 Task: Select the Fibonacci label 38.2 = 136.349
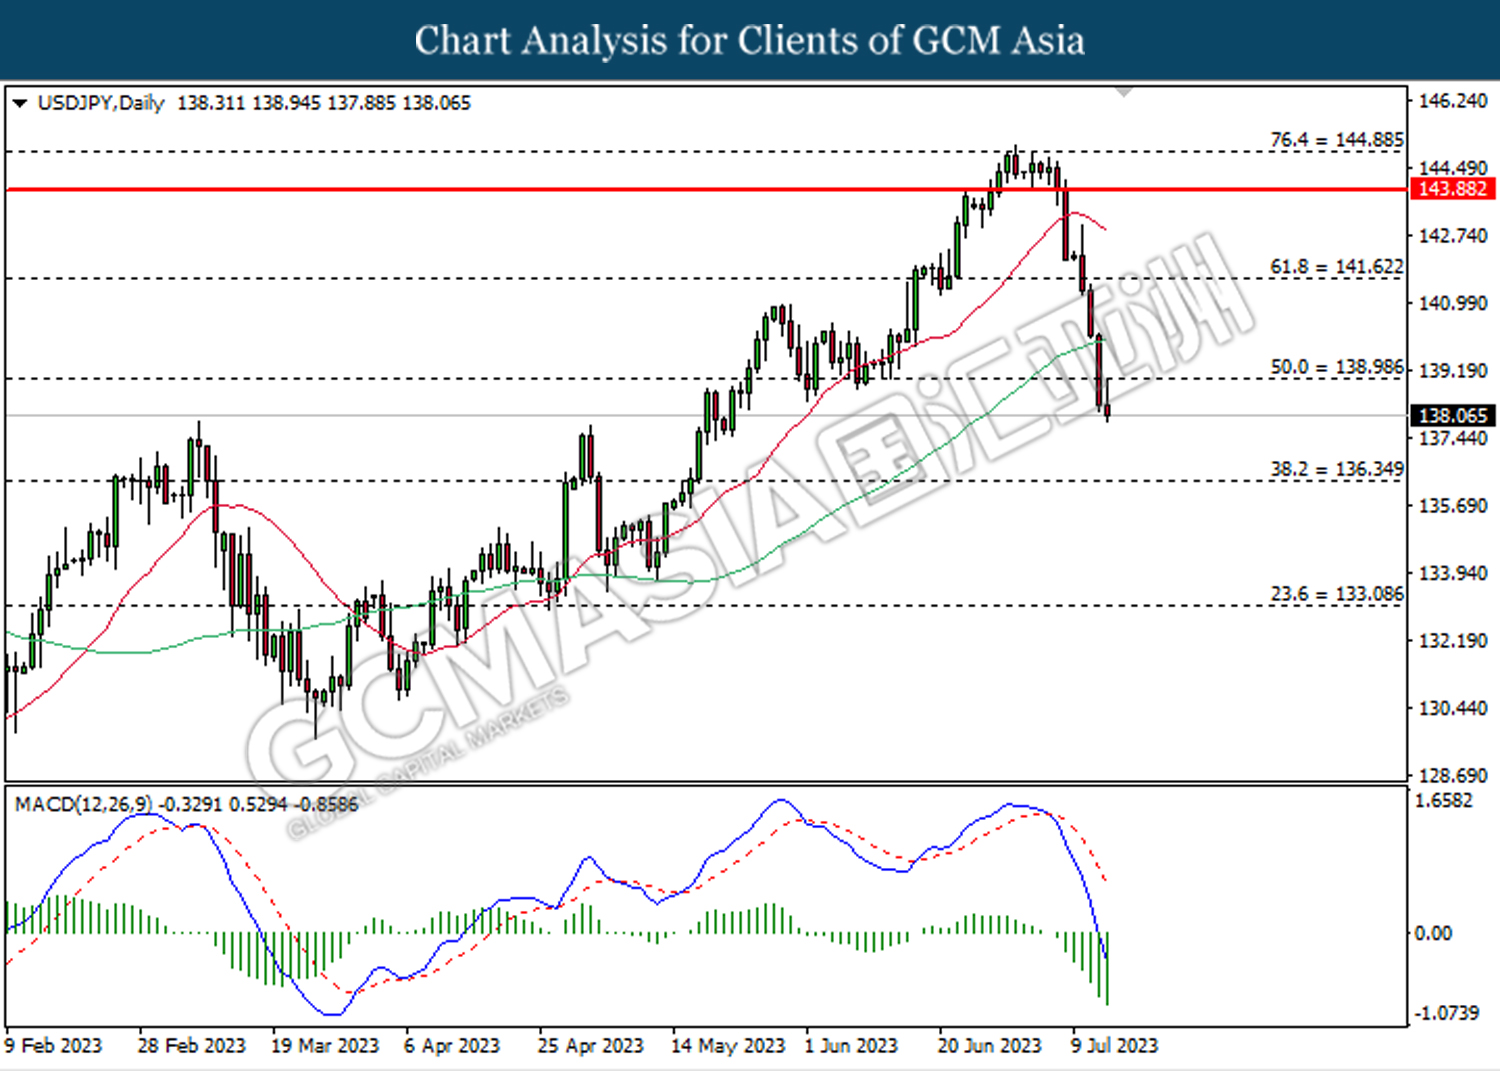pyautogui.click(x=1337, y=469)
